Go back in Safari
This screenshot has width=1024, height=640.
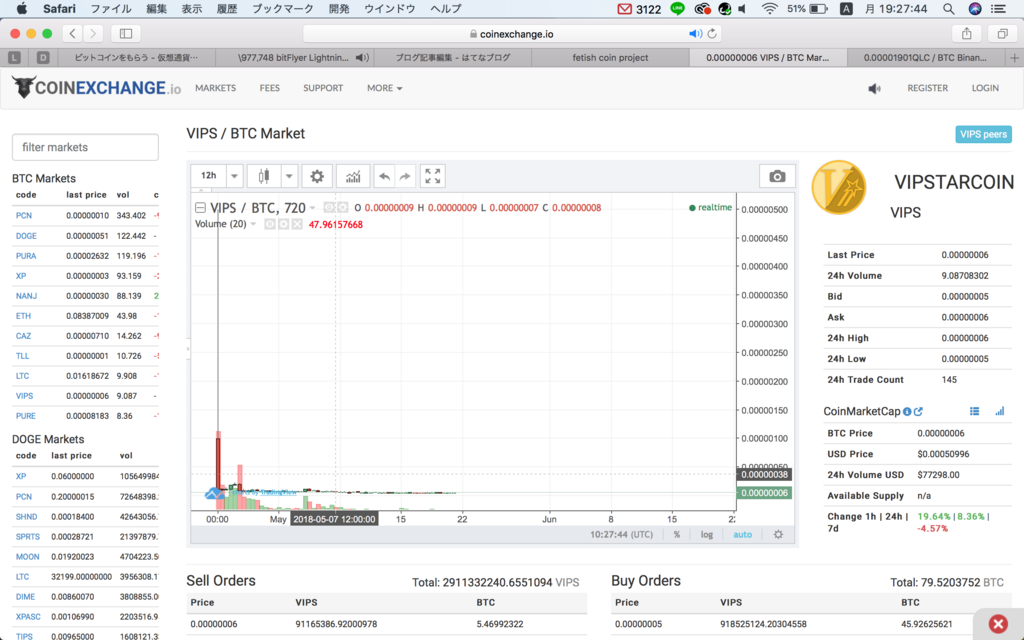click(x=72, y=33)
